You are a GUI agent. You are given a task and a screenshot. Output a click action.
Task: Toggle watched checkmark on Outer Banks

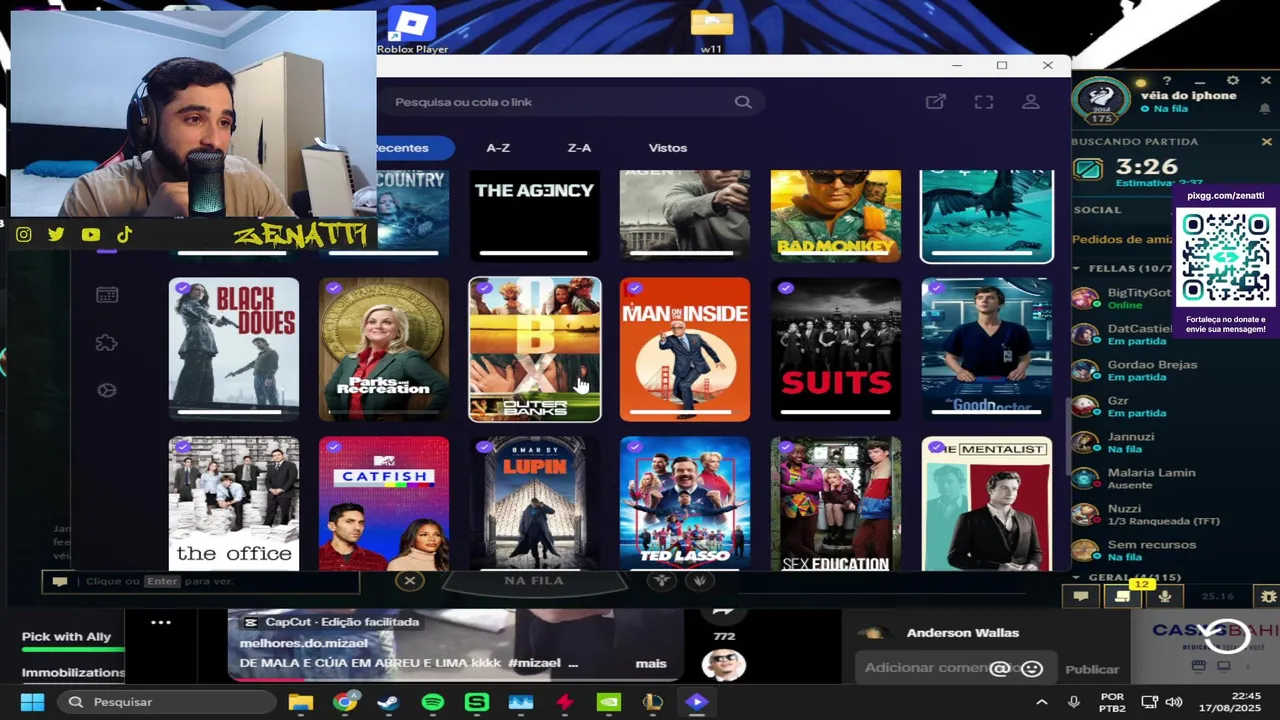coord(484,288)
